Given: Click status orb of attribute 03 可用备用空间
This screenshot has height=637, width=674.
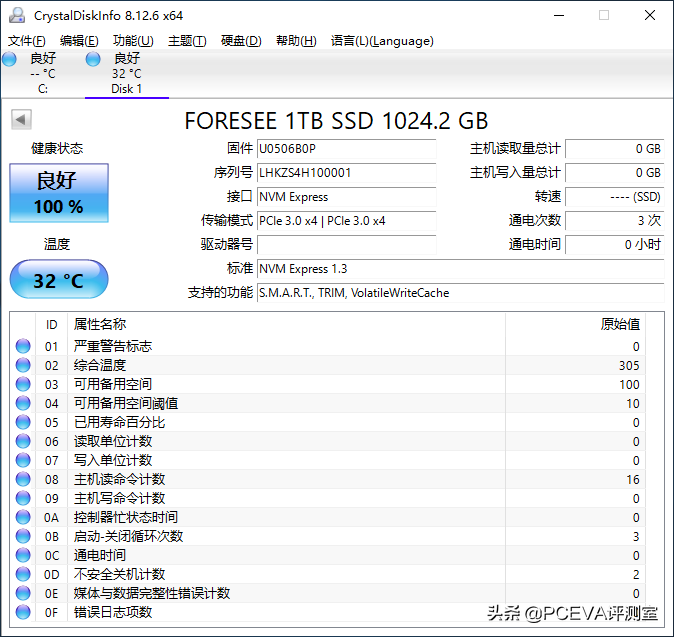Looking at the screenshot, I should 23,384.
